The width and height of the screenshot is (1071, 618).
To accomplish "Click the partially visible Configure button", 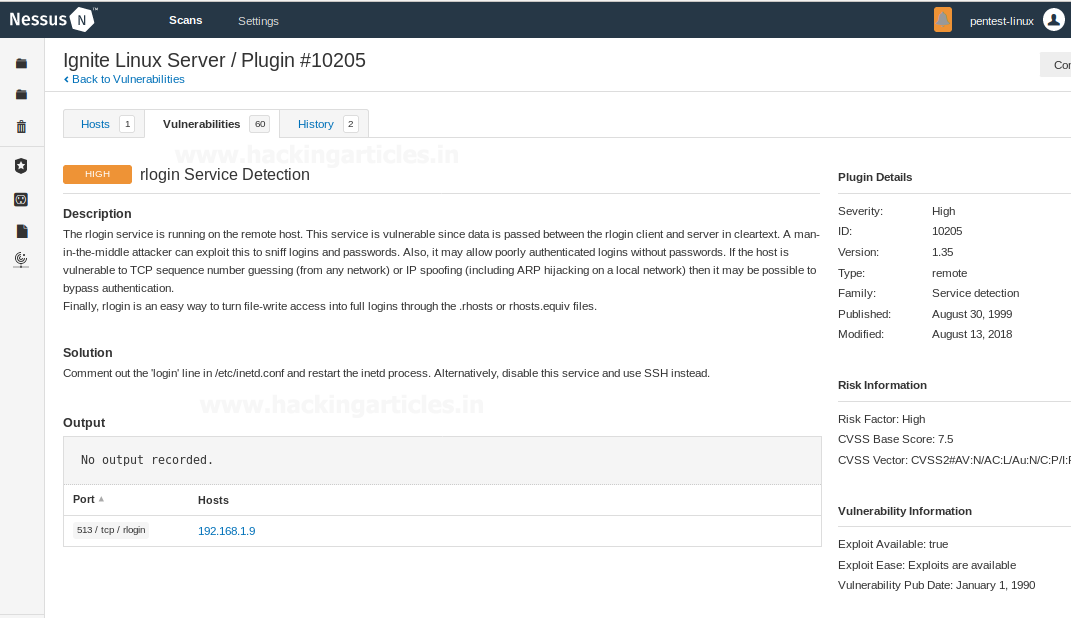I will tap(1058, 65).
